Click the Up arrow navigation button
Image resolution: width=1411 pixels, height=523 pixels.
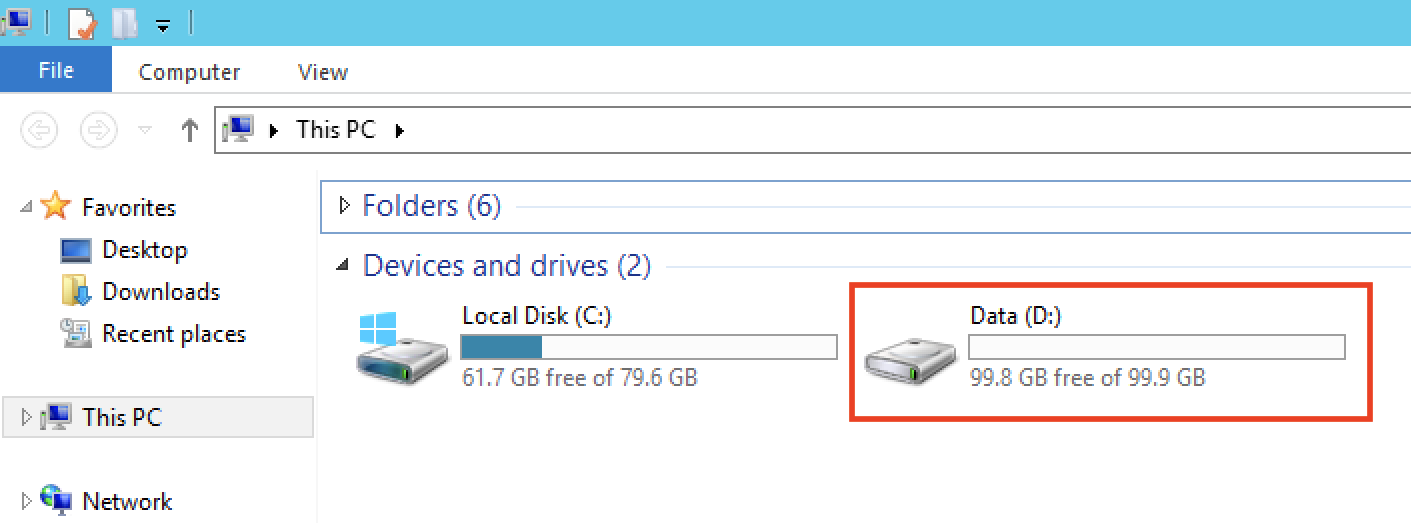[190, 130]
